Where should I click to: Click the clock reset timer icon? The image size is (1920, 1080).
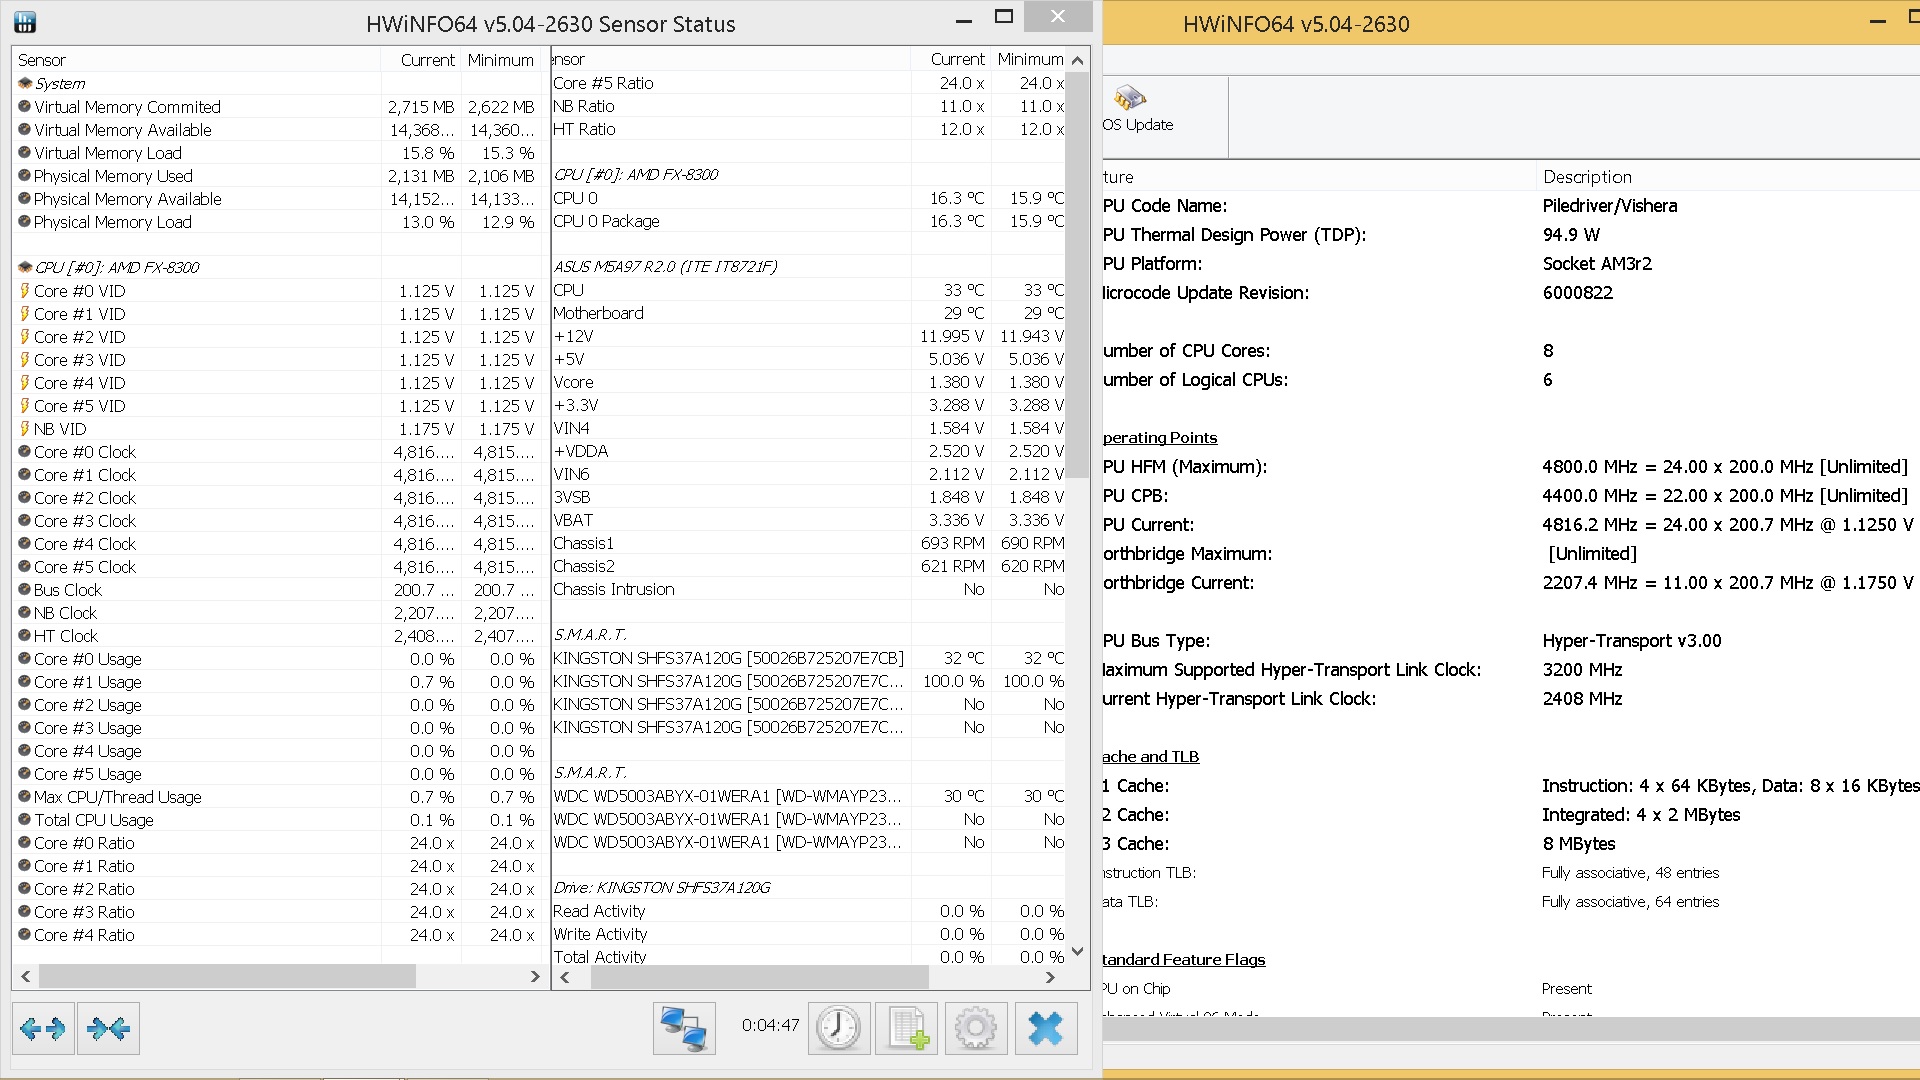tap(838, 1028)
